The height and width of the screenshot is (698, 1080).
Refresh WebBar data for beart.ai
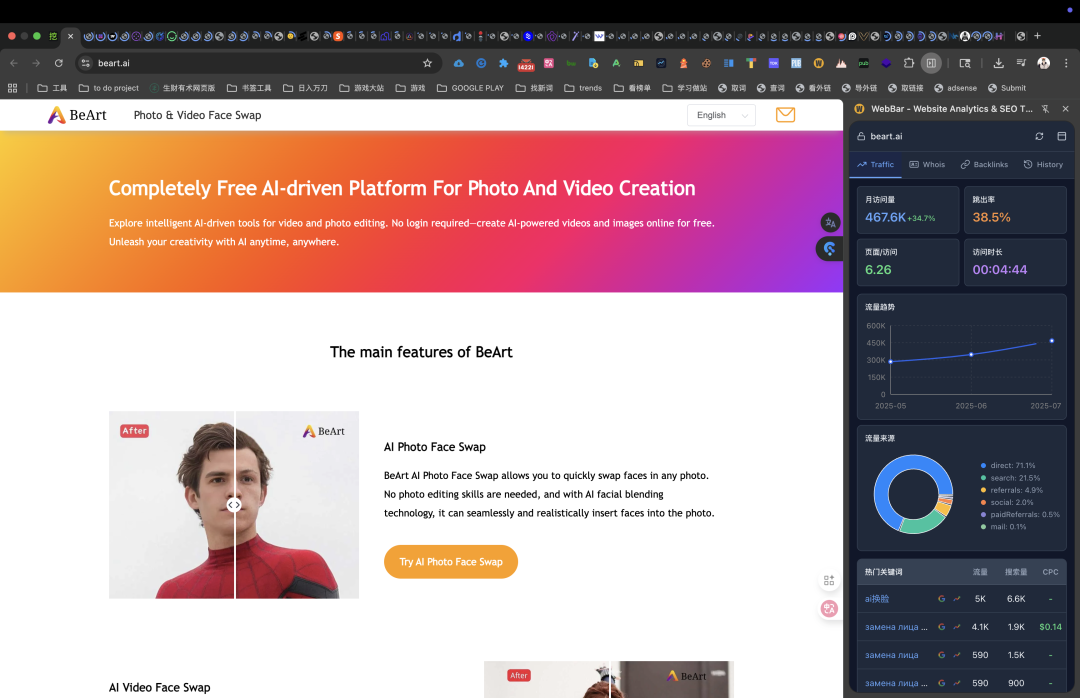(x=1039, y=136)
